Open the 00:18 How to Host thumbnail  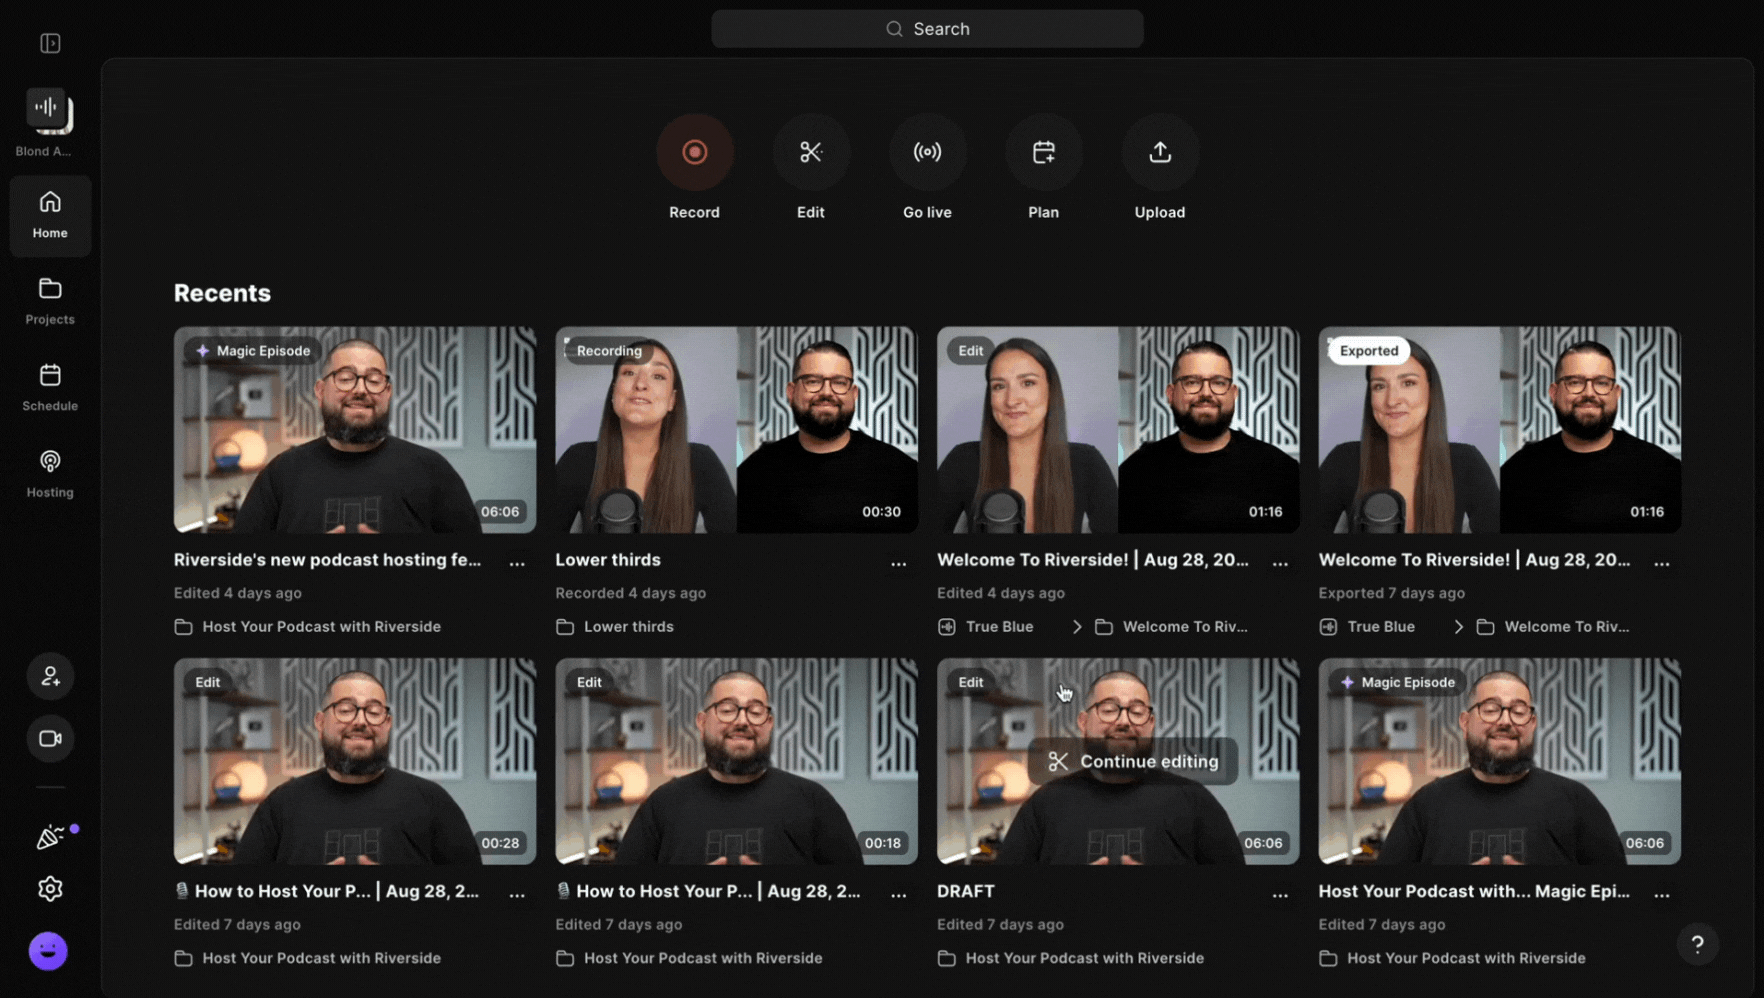tap(736, 762)
